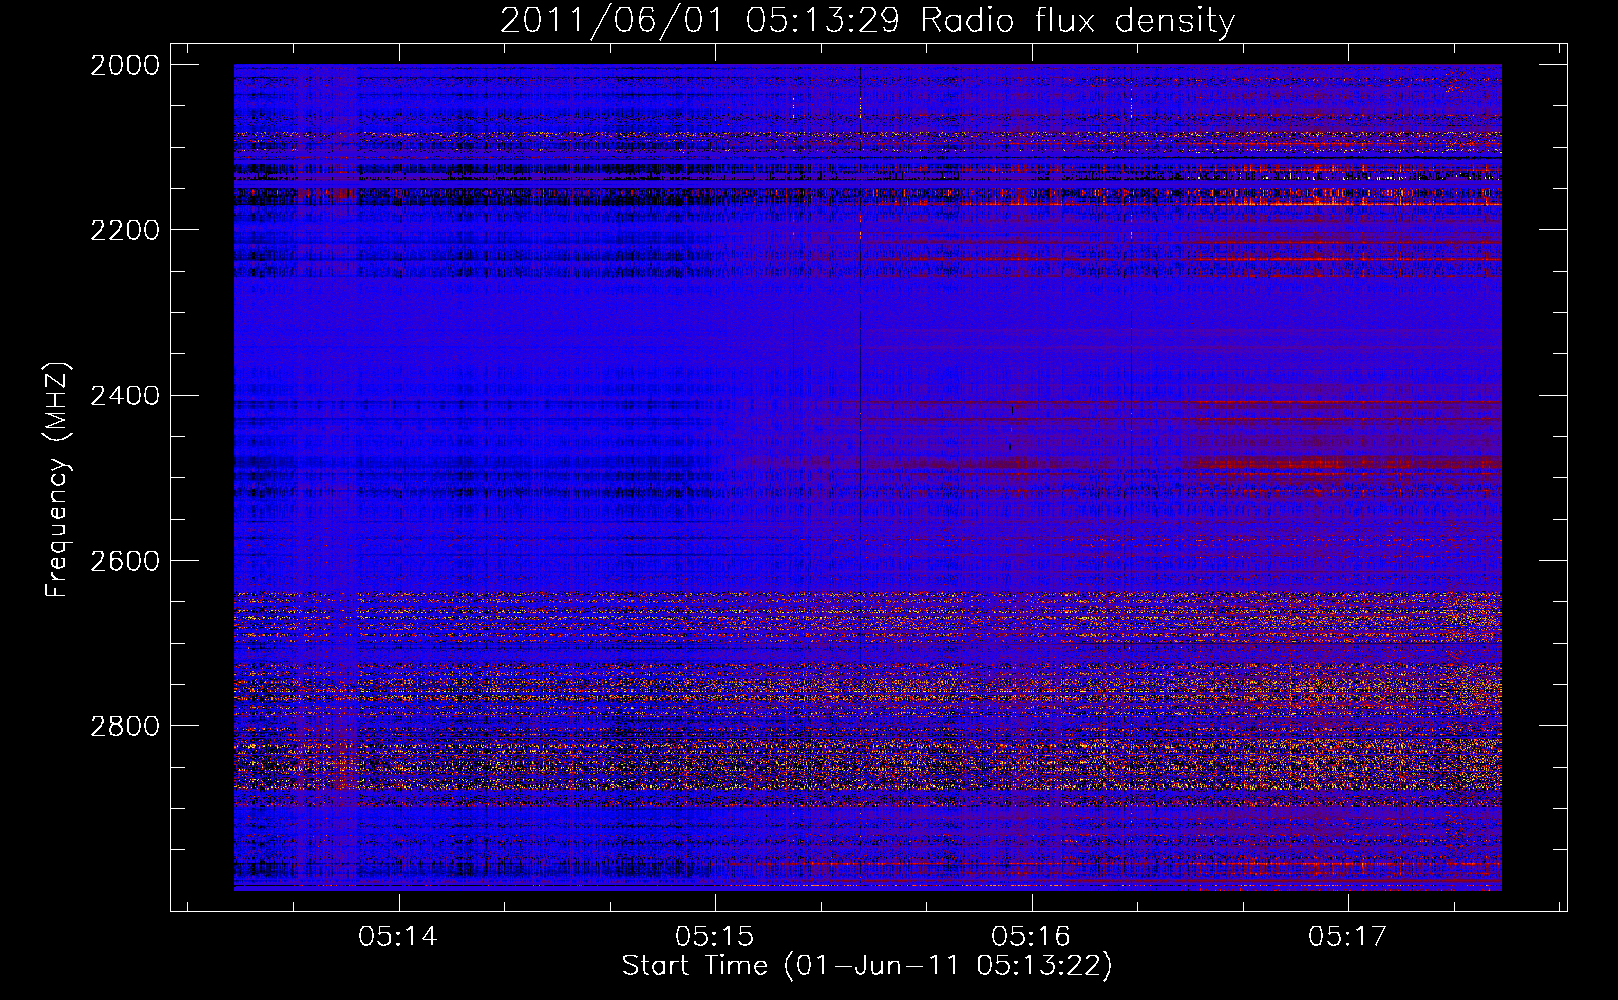Screen dimensions: 1618x1000
Task: Click the '2400' frequency axis label
Action: tap(125, 395)
